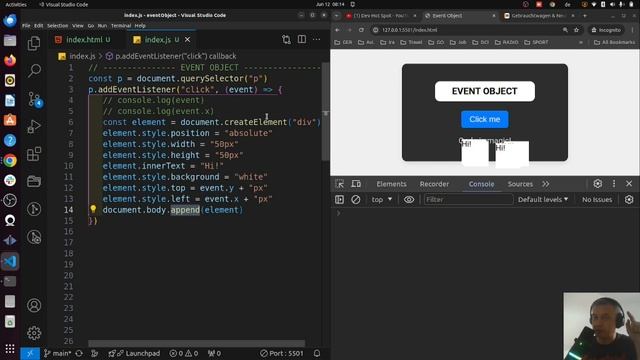Select the Console tab in DevTools

click(x=481, y=184)
